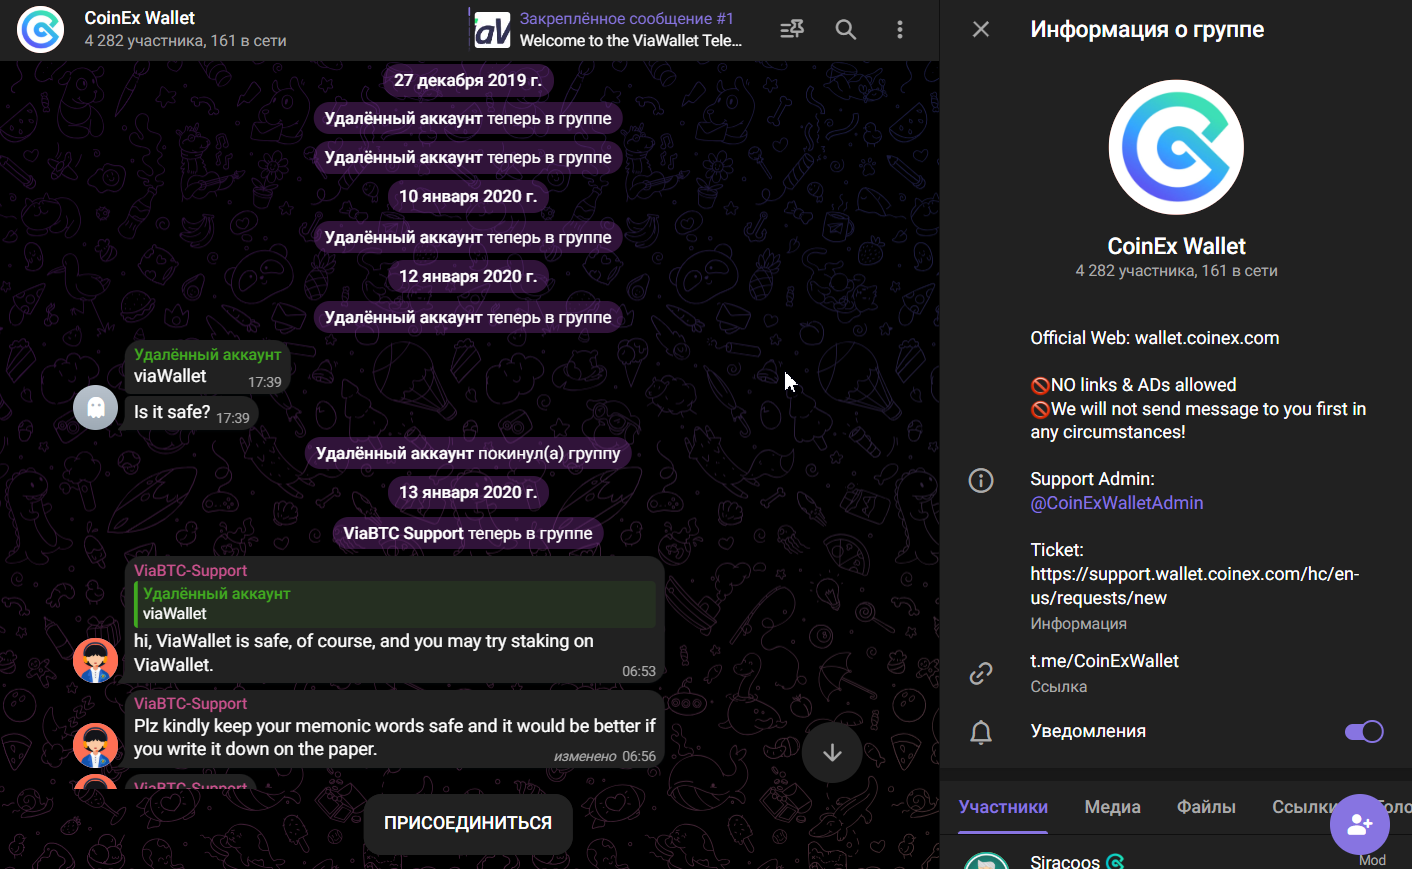This screenshot has width=1412, height=869.
Task: Open the support ticket URL link
Action: coord(1194,586)
